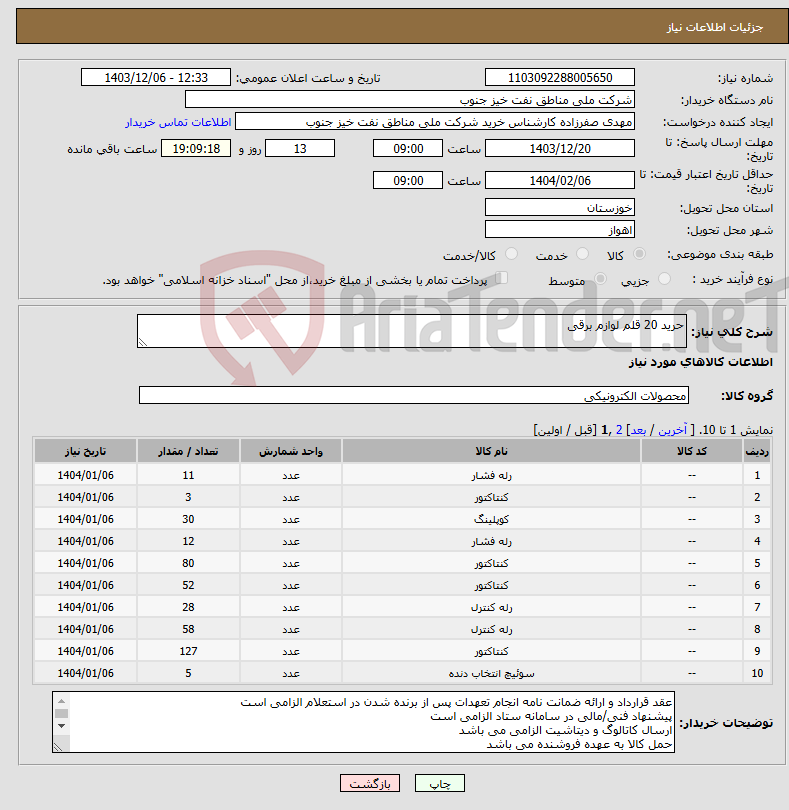Click the آخرین last page link

pyautogui.click(x=672, y=430)
